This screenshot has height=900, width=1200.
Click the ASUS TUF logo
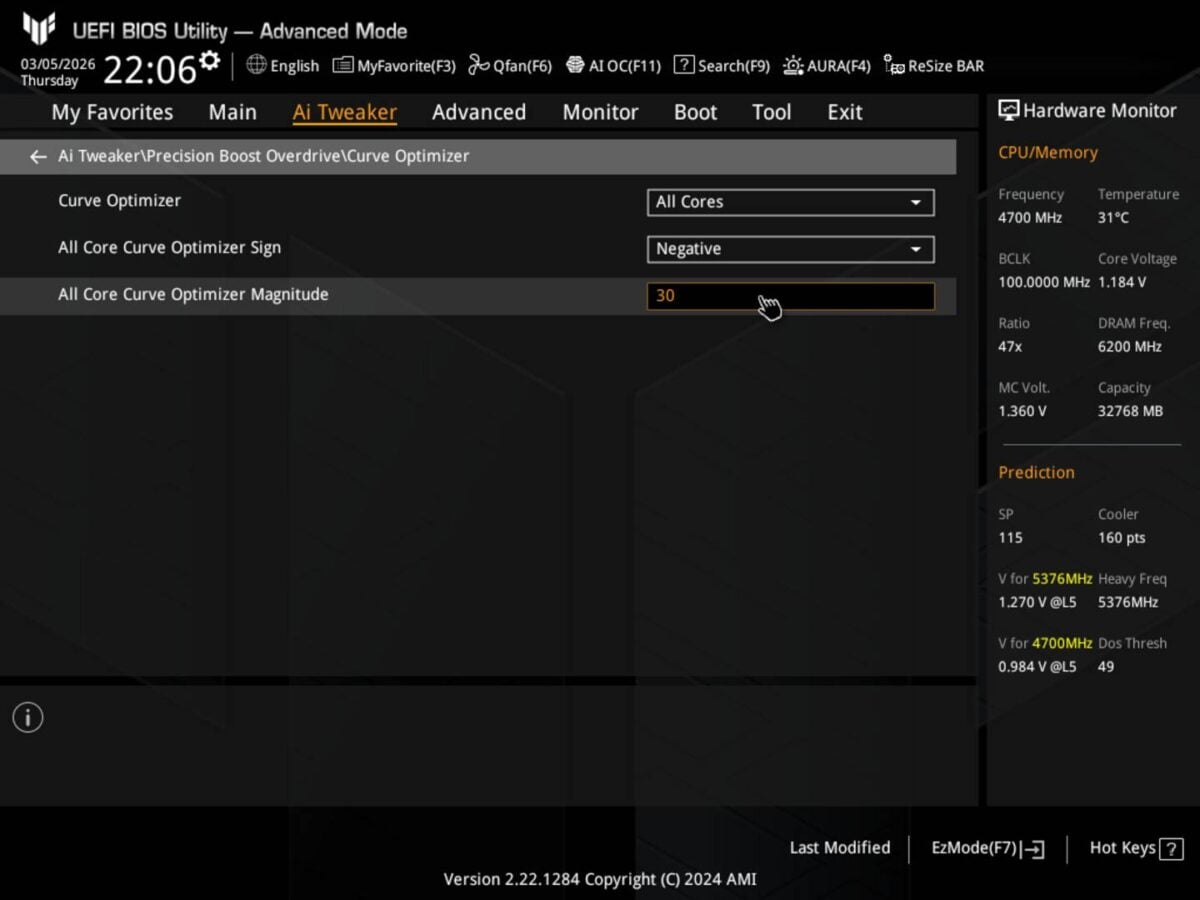tap(38, 27)
